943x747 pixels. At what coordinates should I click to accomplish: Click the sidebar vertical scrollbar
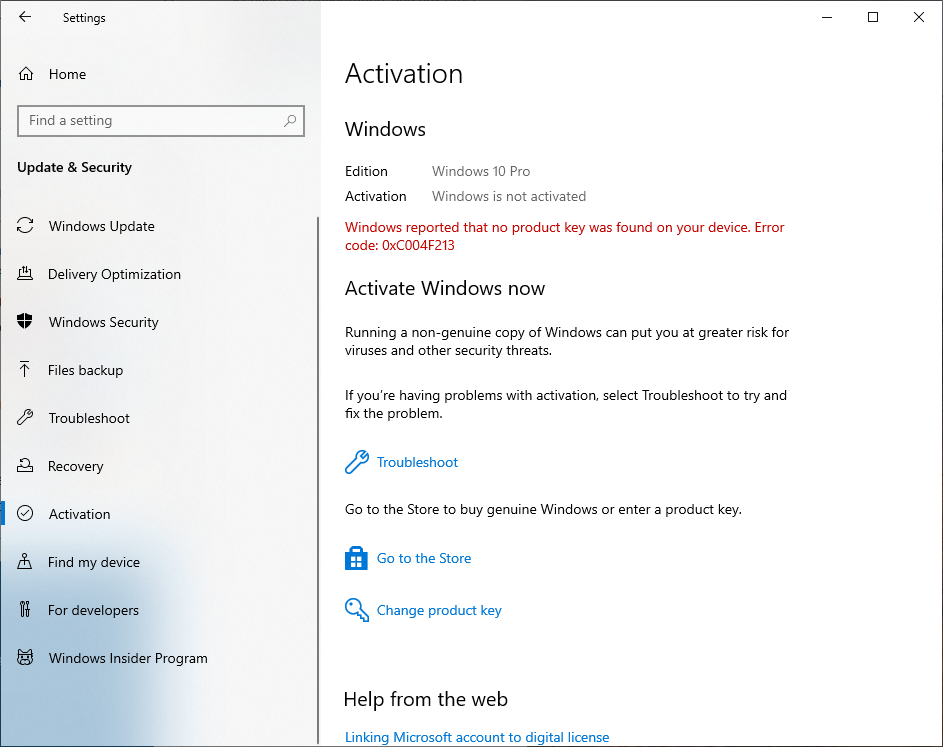click(x=318, y=480)
